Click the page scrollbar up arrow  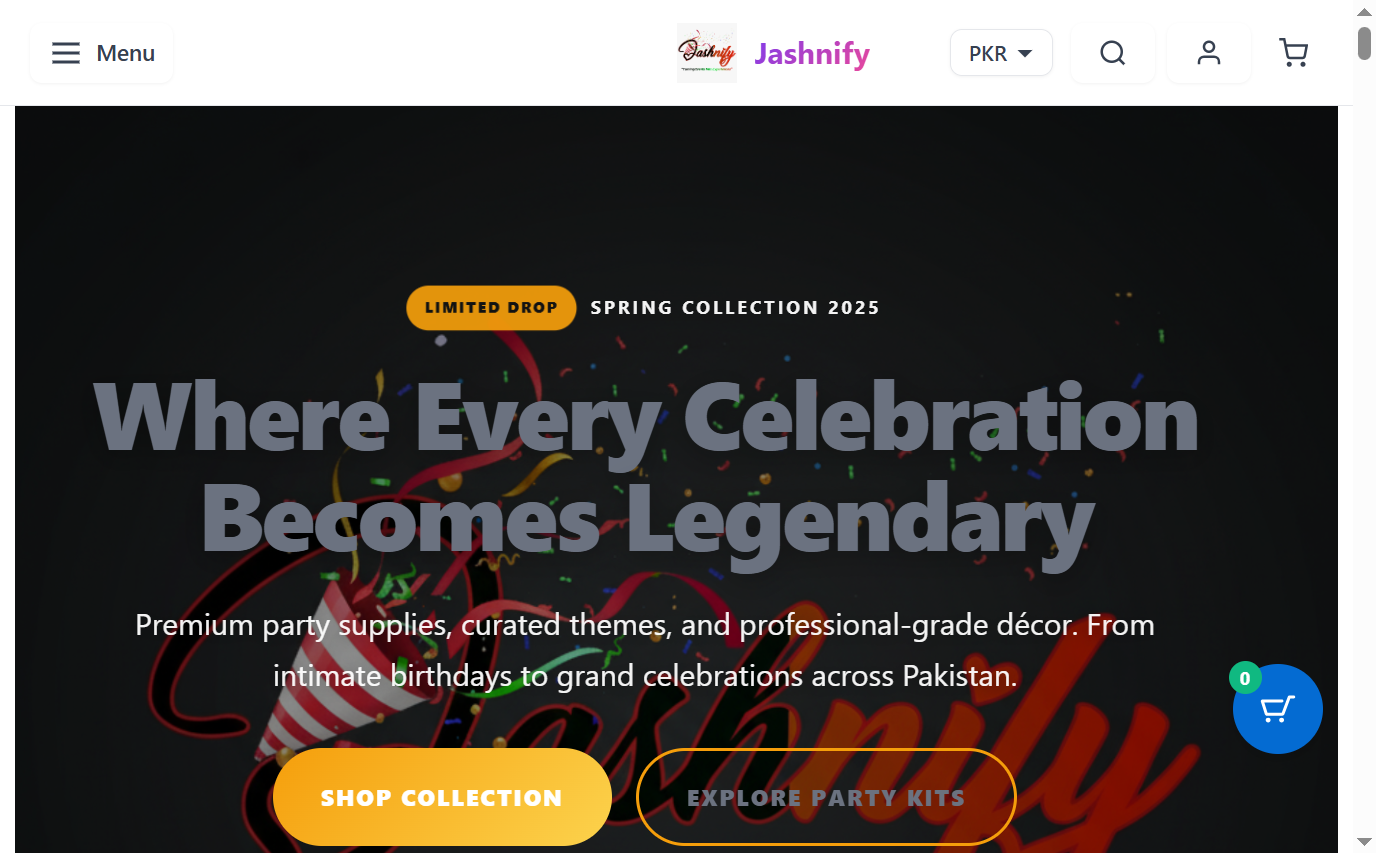(x=1364, y=12)
